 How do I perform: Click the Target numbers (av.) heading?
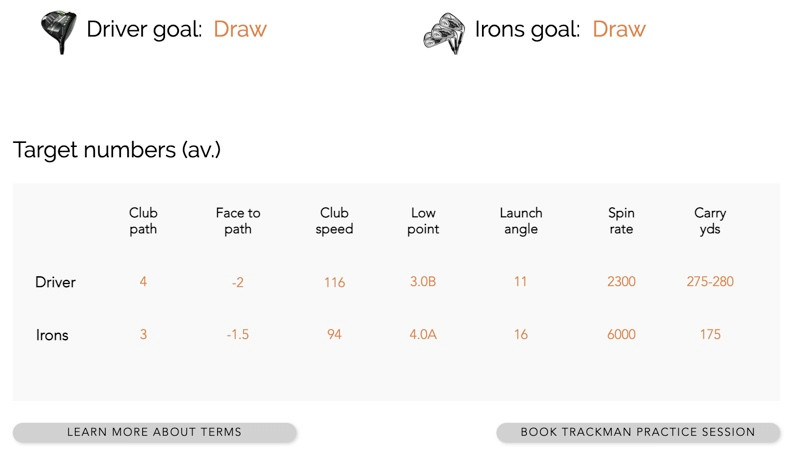point(117,150)
